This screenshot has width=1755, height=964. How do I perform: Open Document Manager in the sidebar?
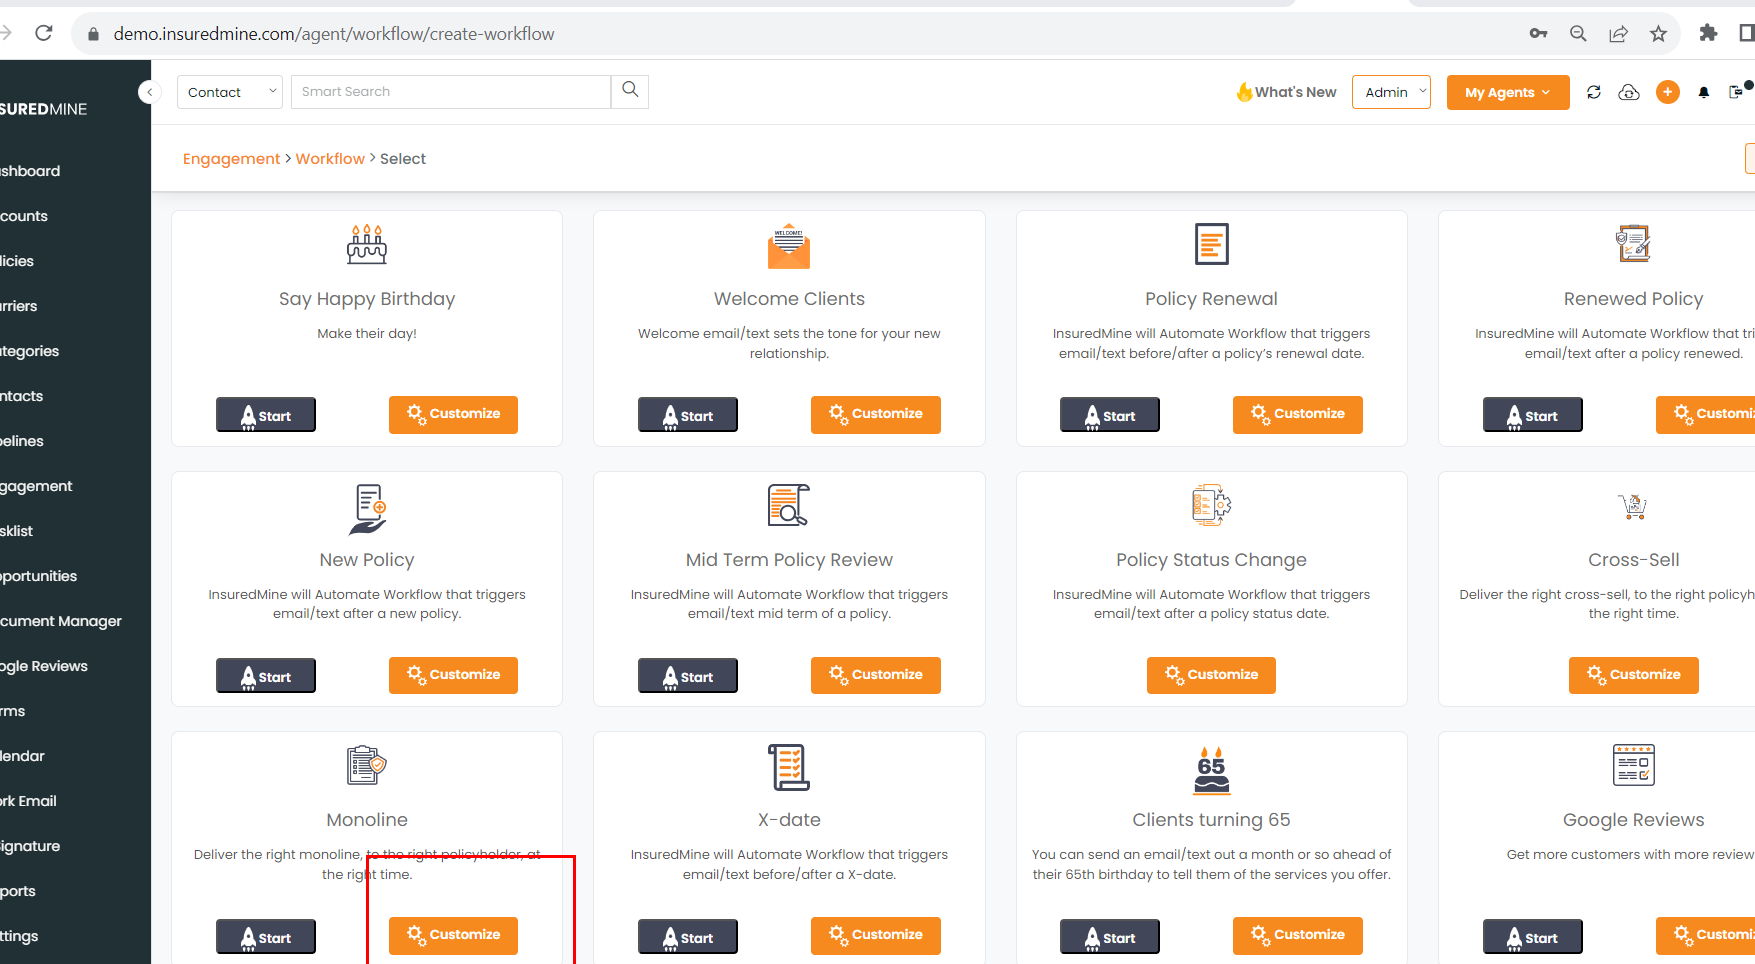coord(60,621)
